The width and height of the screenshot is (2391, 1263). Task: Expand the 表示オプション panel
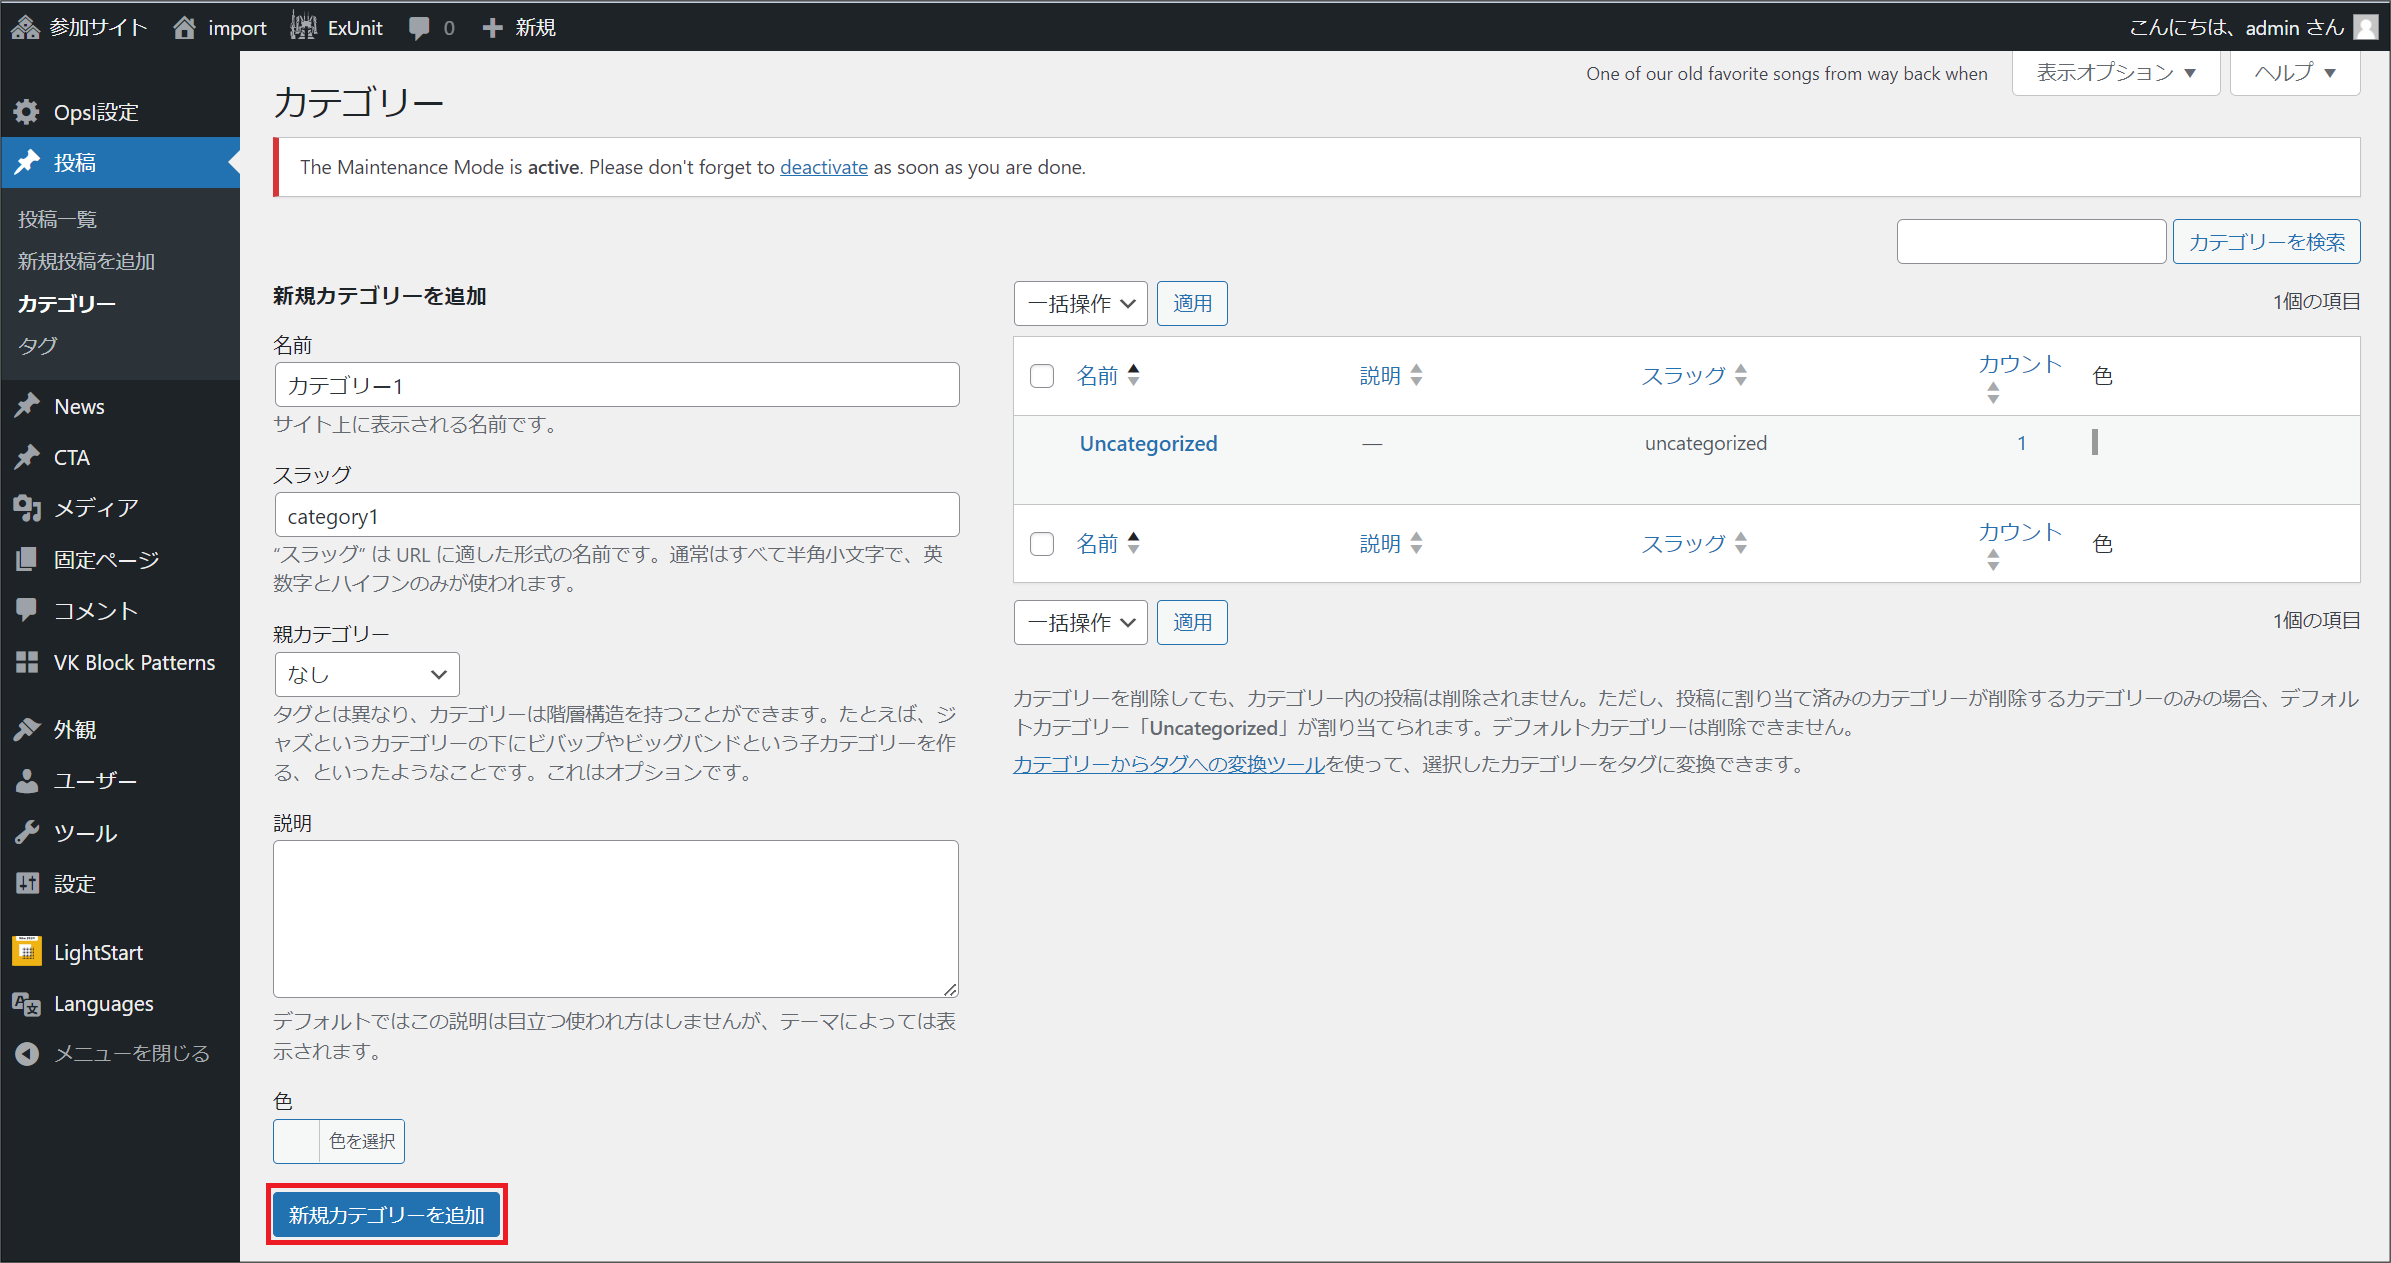coord(2115,73)
